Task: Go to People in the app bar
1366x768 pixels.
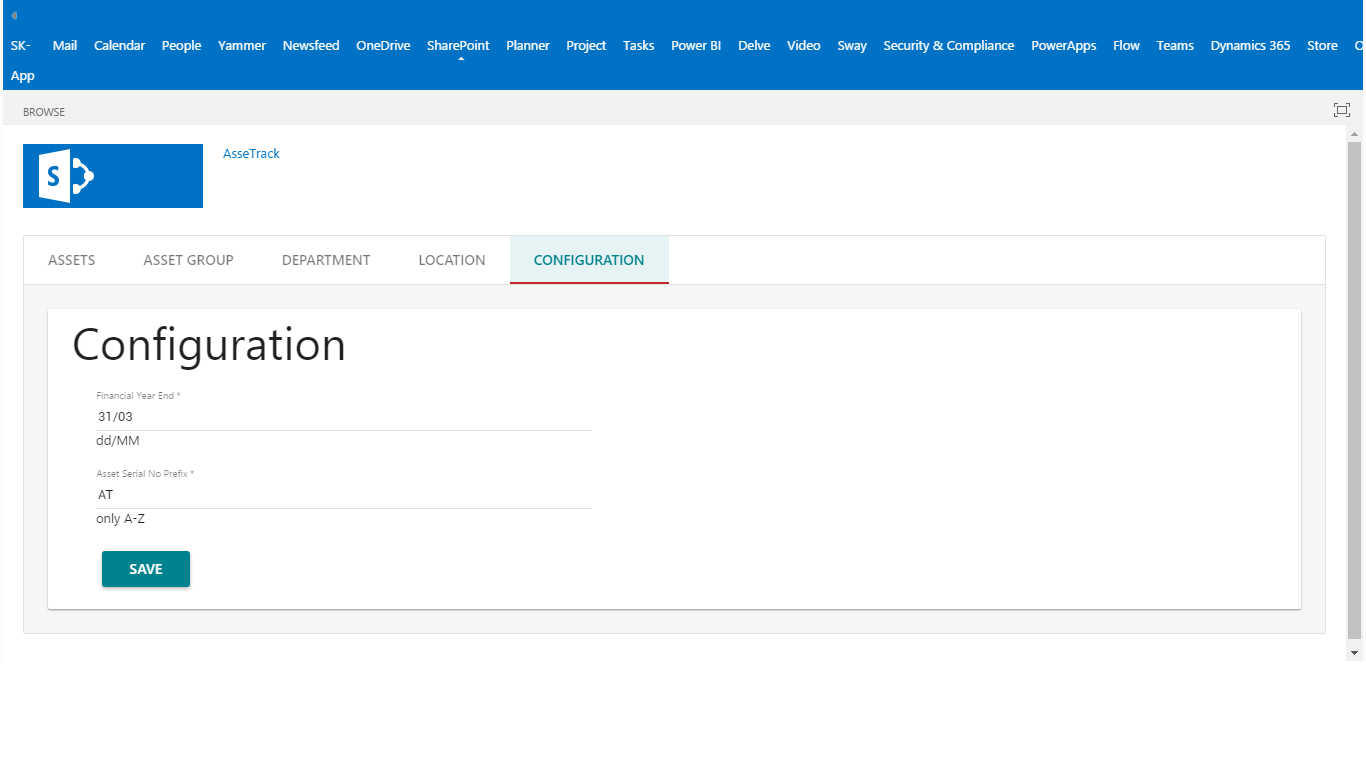Action: 181,45
